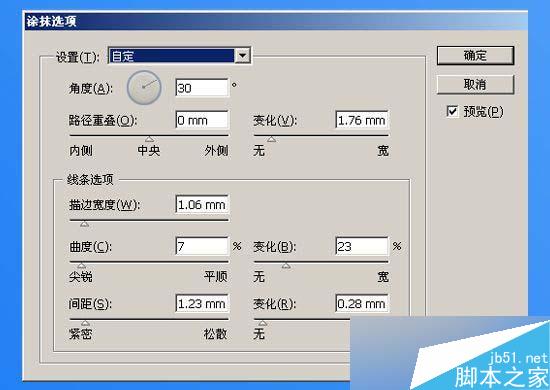Click the angle dial control
Viewport: 550px width, 390px height.
pos(144,87)
